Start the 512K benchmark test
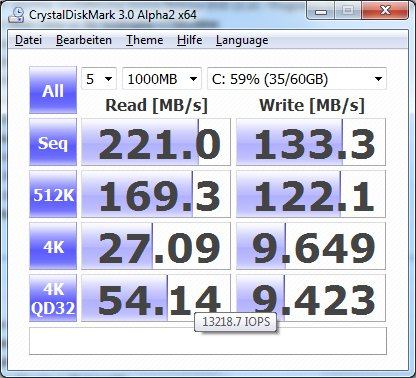The width and height of the screenshot is (416, 378). tap(53, 194)
